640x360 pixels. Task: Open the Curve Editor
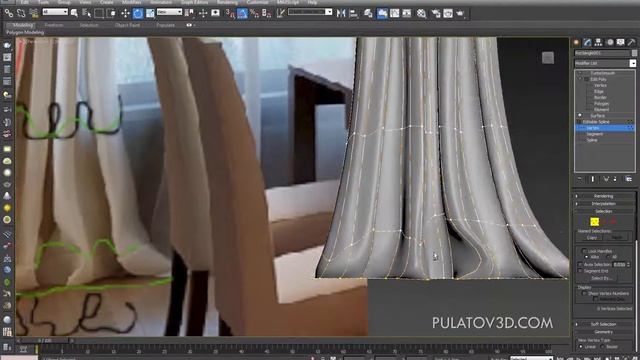point(395,13)
